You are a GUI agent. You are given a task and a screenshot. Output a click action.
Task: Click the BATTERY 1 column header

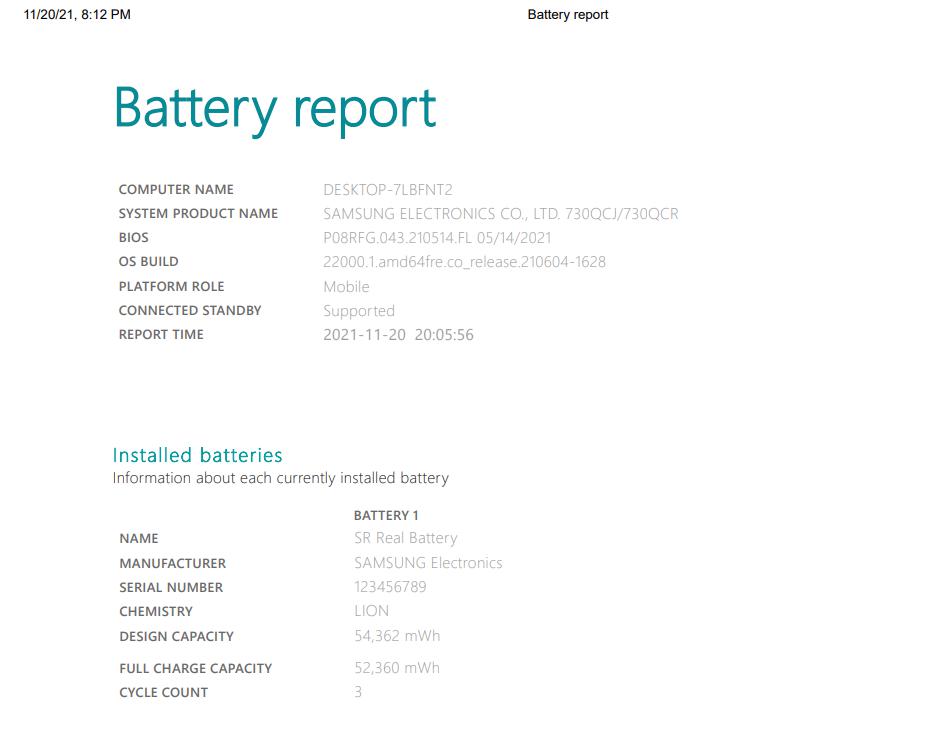point(386,515)
